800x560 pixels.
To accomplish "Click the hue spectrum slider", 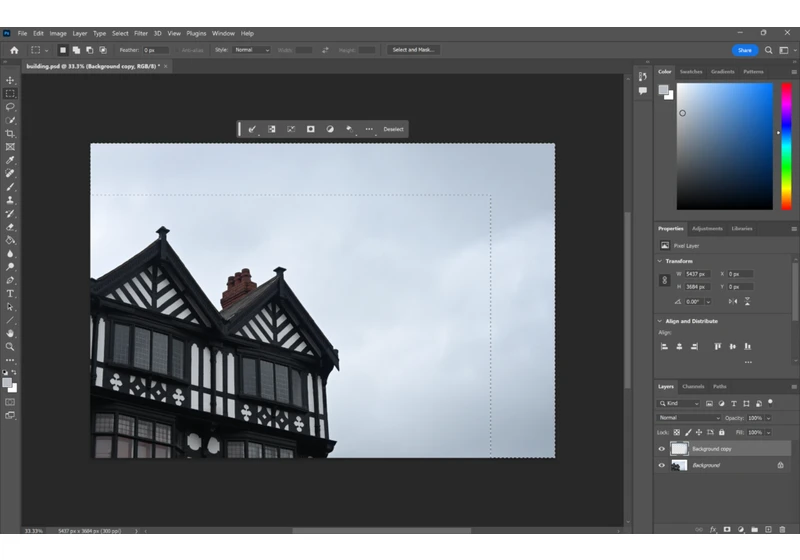I will click(786, 146).
